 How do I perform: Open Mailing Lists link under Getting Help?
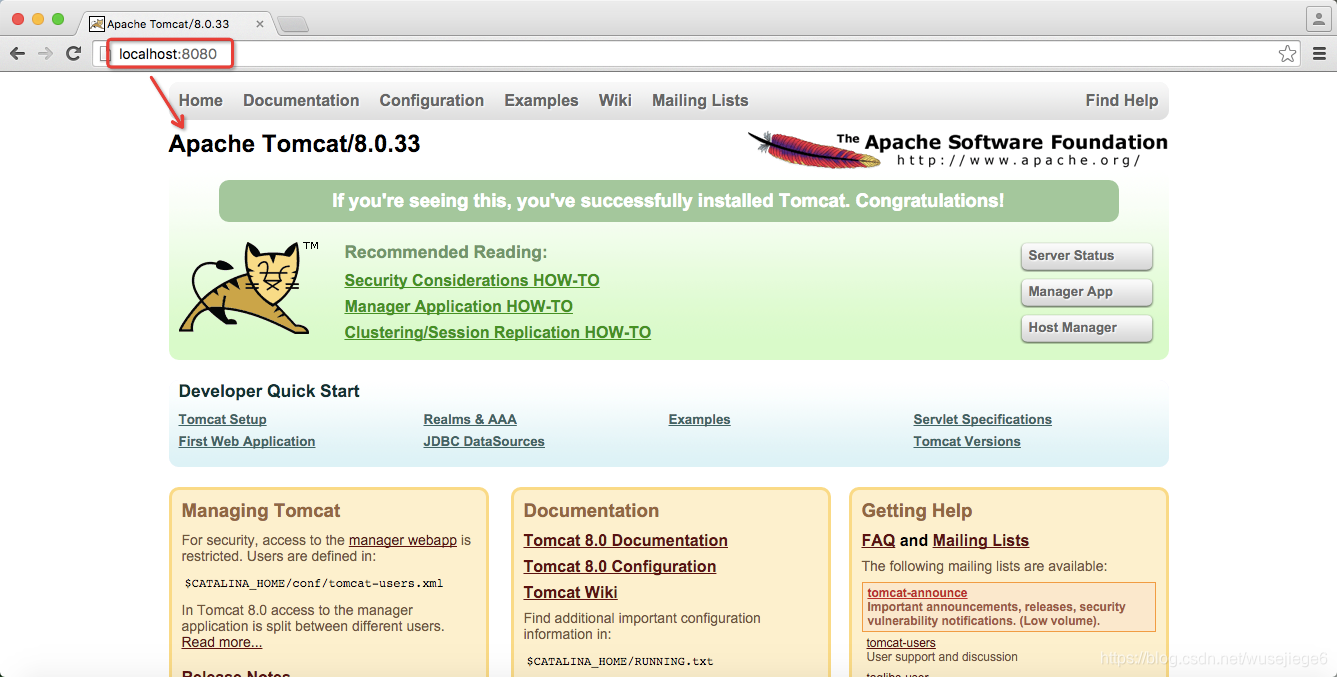pyautogui.click(x=980, y=541)
